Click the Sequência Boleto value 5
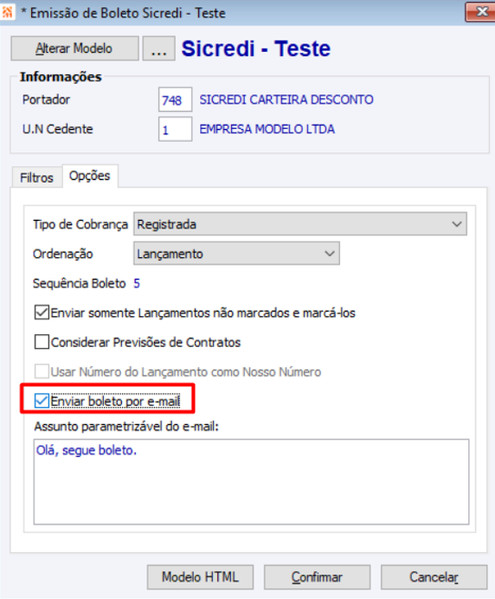495x599 pixels. [x=137, y=283]
